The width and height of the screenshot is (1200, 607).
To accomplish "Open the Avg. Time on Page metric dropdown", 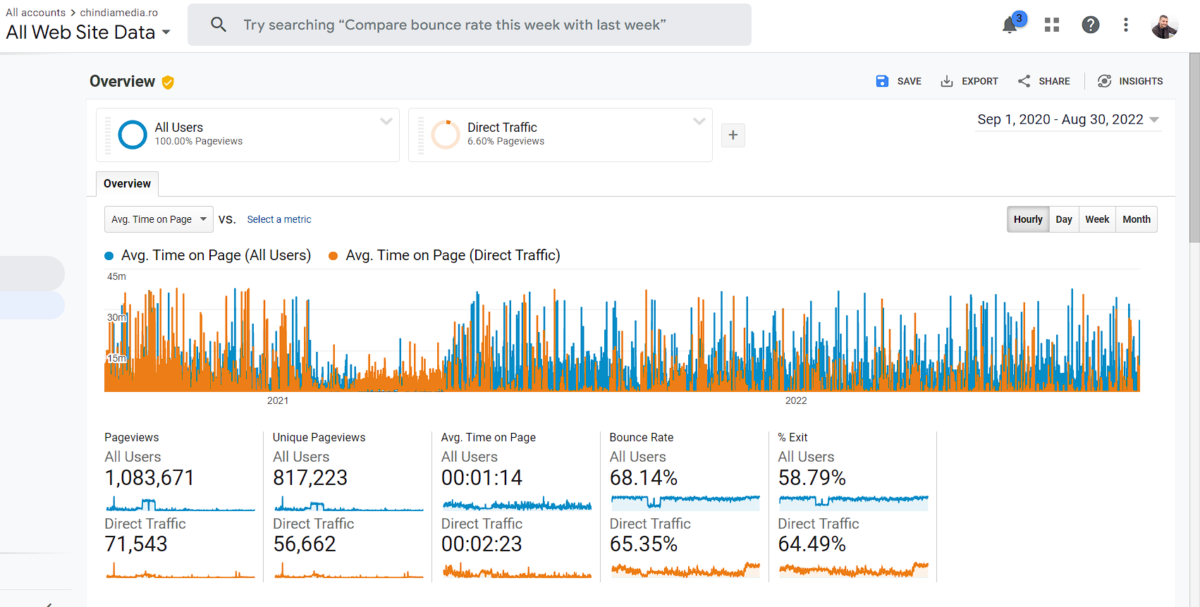I will tap(158, 219).
